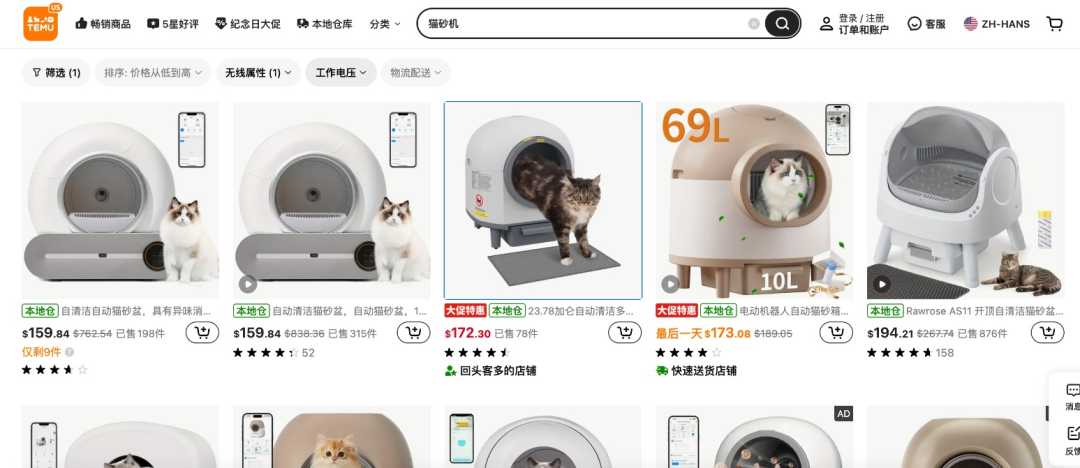The height and width of the screenshot is (468, 1080).
Task: Expand the 无线属性 (1) dropdown
Action: (x=258, y=72)
